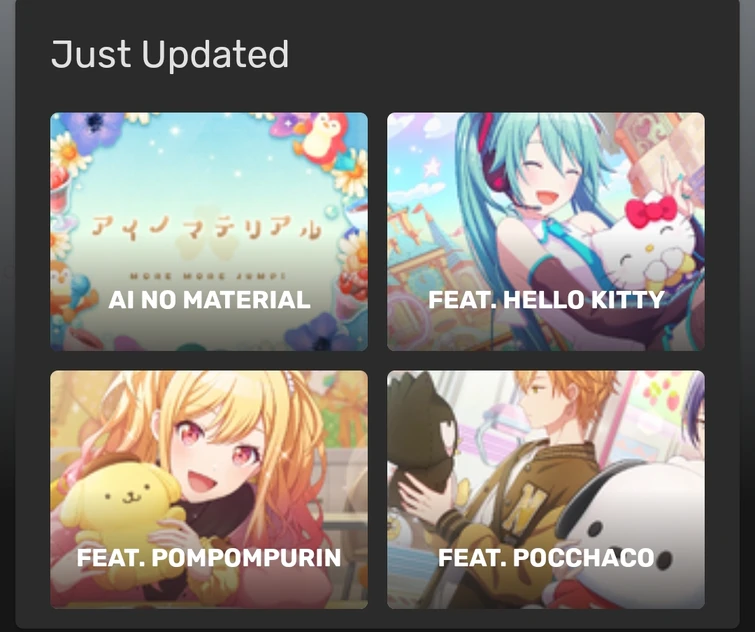Click the FEAT. POMPOMPURIN caption text
Screen dimensions: 755x632
209,558
